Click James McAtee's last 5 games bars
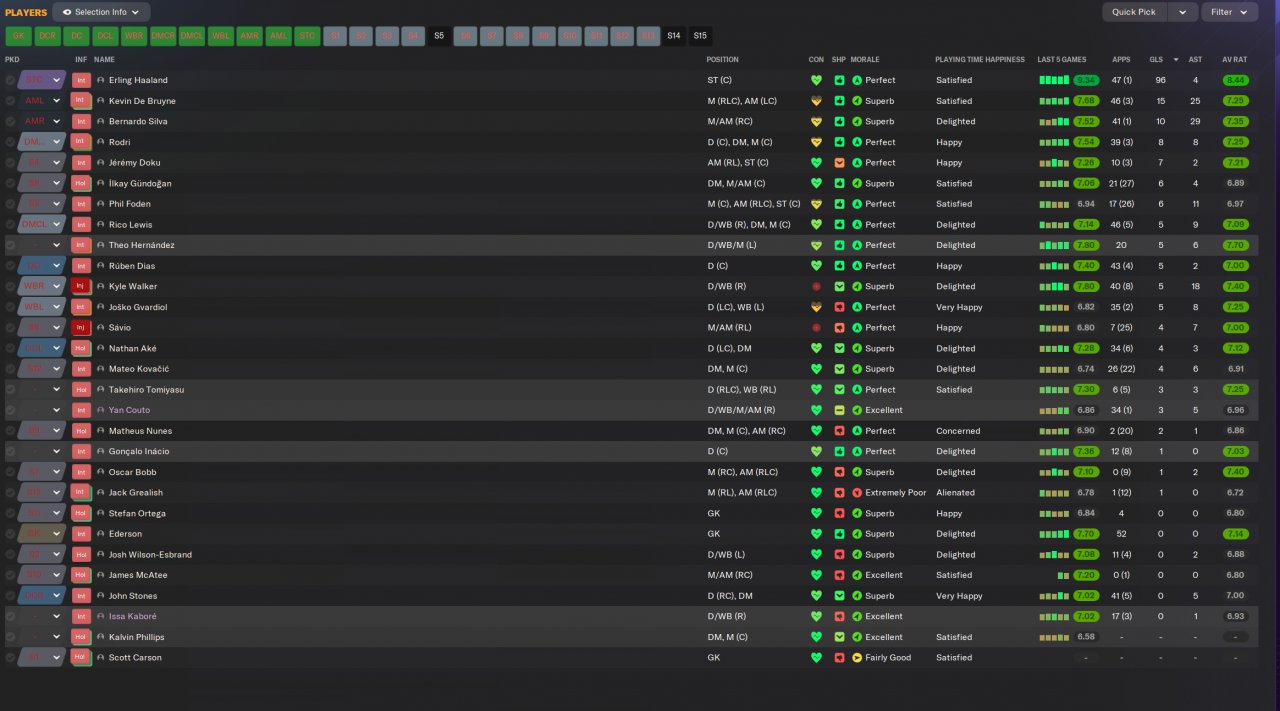The height and width of the screenshot is (711, 1280). [1063, 575]
